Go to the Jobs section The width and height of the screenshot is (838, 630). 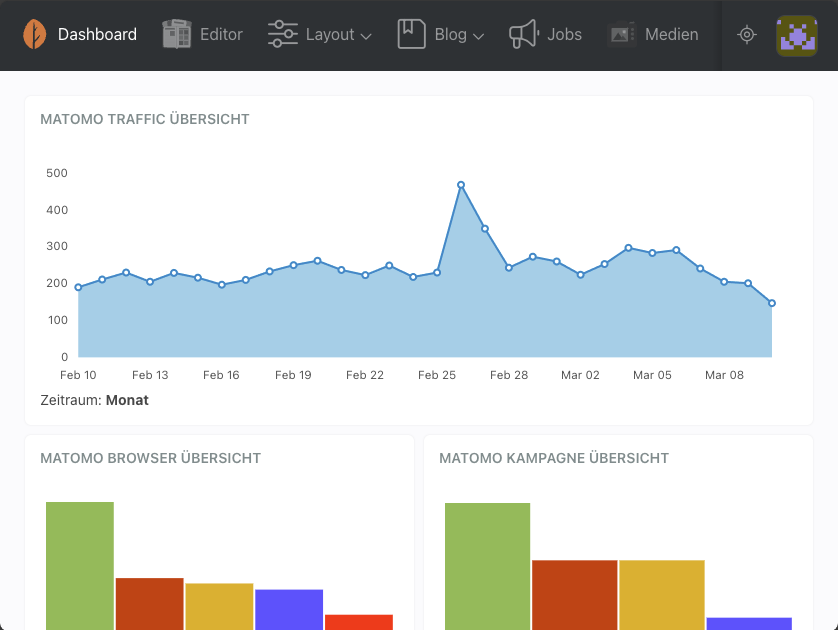[x=564, y=34]
